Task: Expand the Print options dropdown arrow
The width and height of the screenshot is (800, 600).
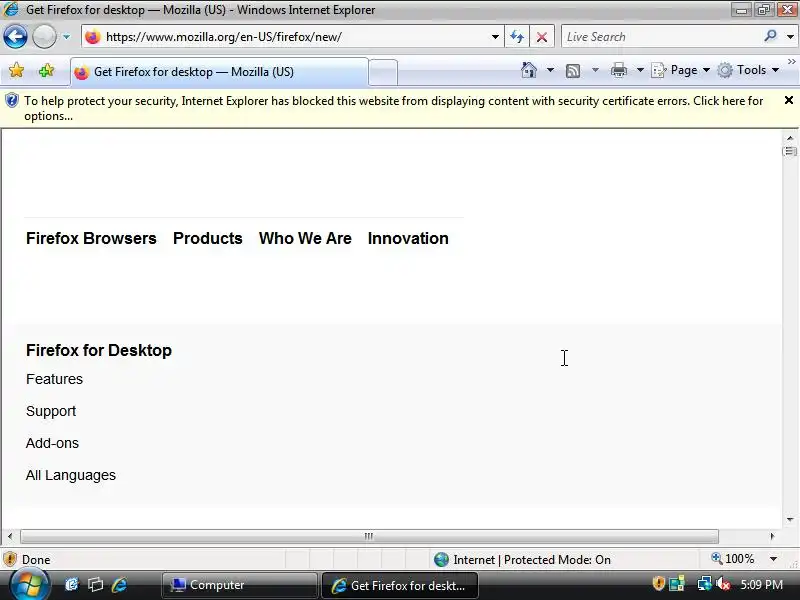Action: click(x=640, y=70)
